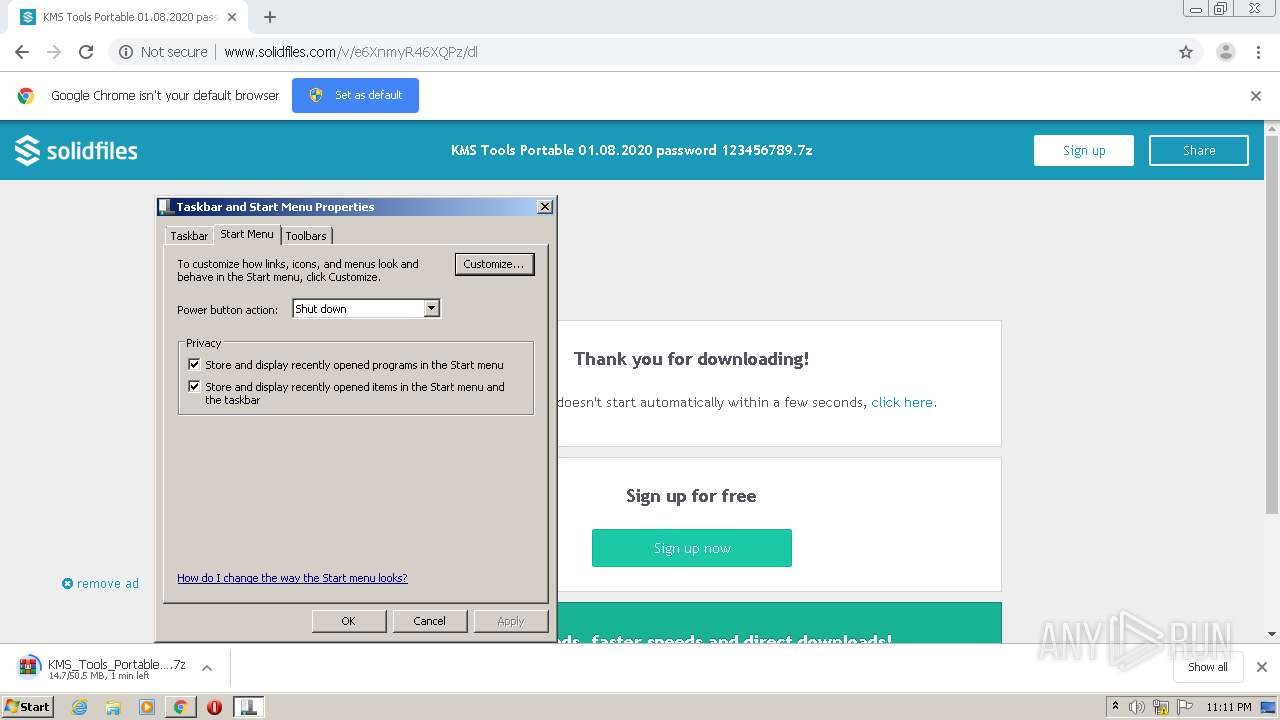Open the Chrome profile avatar icon
The height and width of the screenshot is (720, 1280).
(x=1225, y=52)
